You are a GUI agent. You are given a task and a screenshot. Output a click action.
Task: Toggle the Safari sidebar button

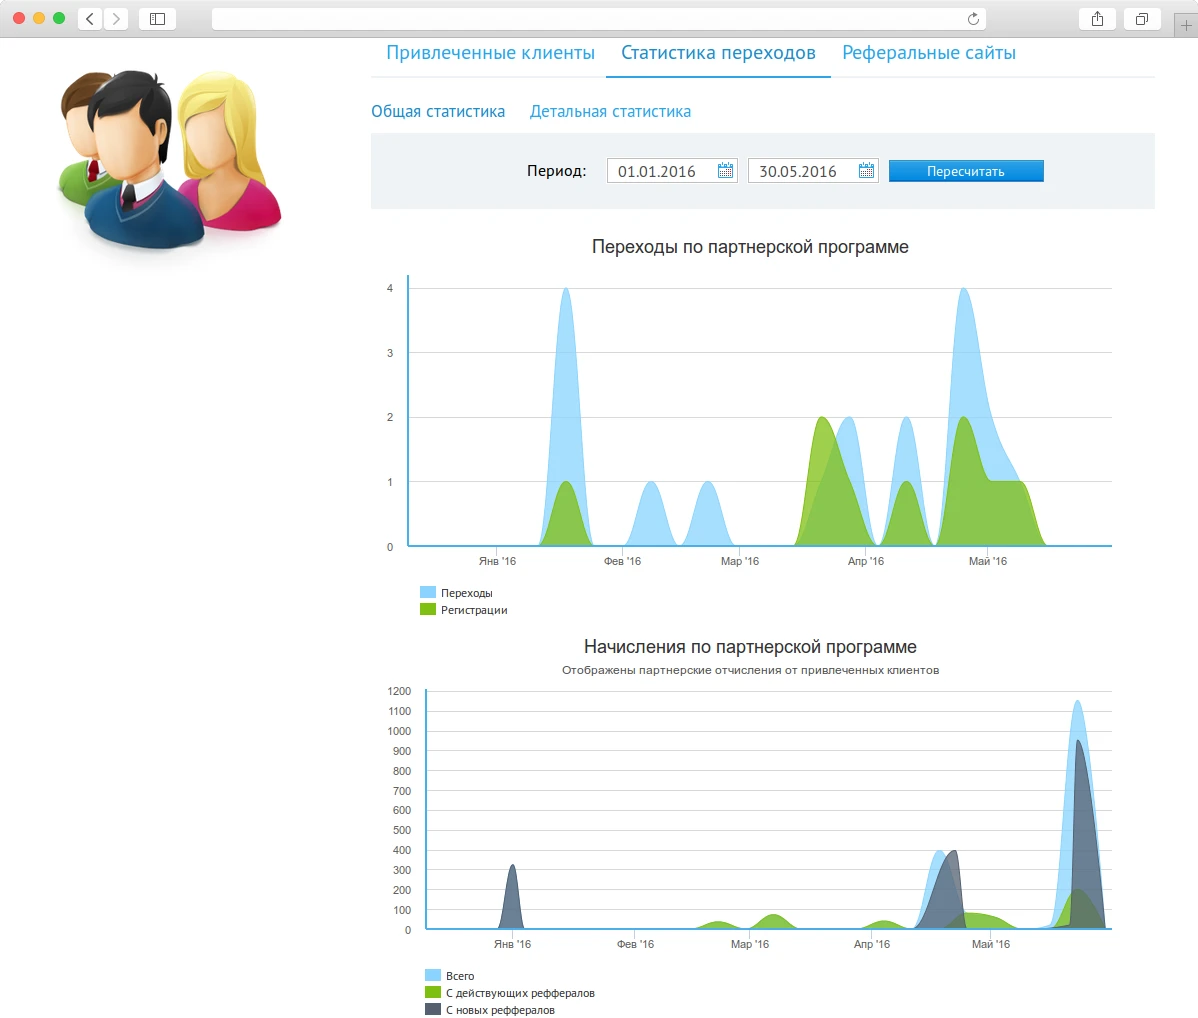click(157, 19)
